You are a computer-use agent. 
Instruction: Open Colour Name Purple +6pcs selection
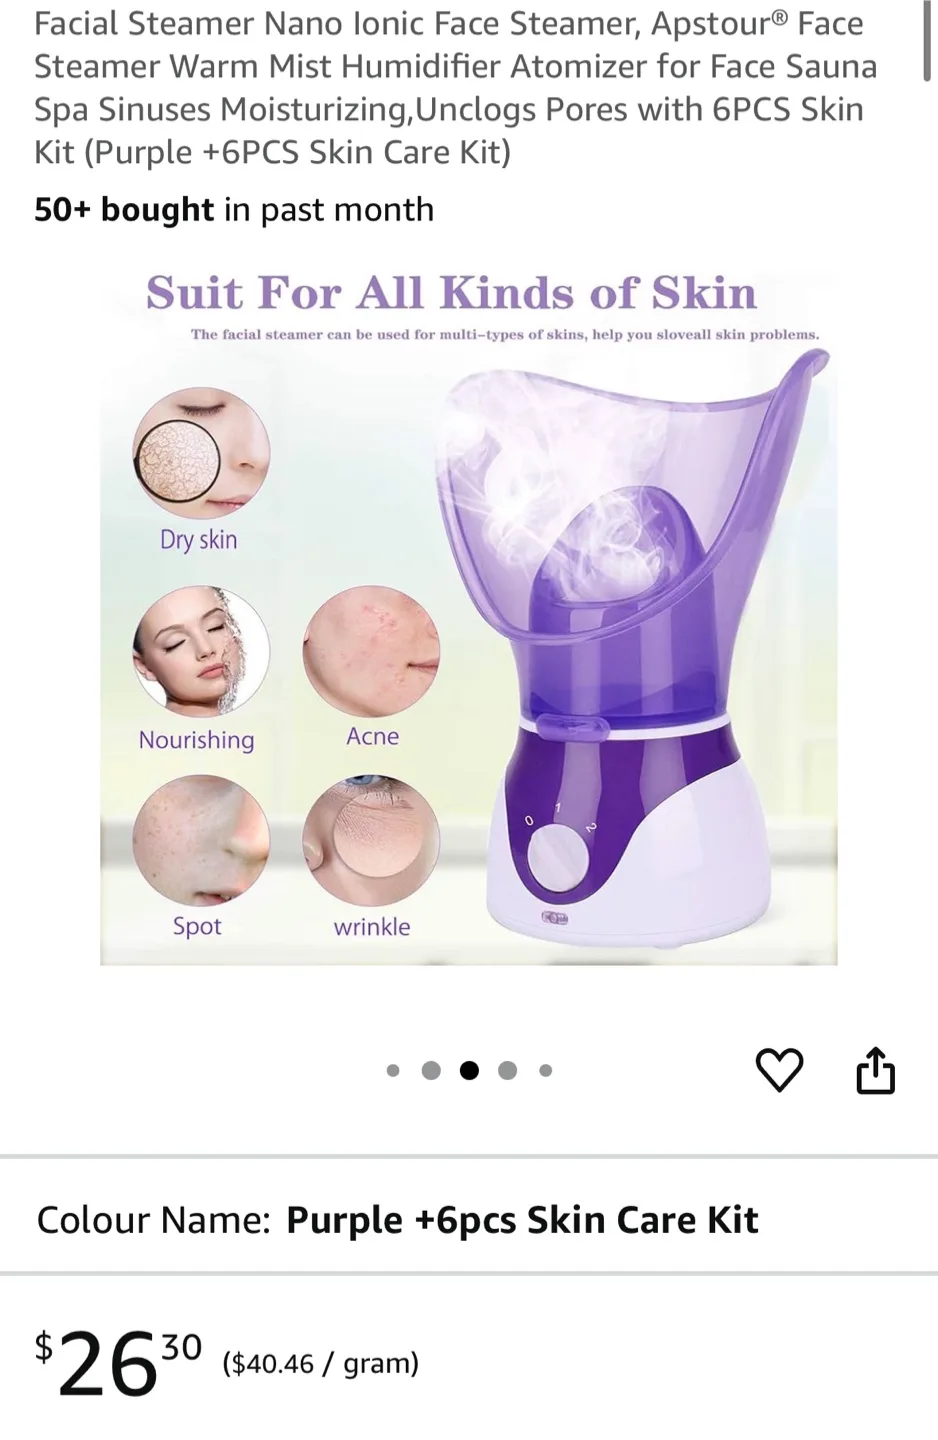click(x=469, y=1219)
